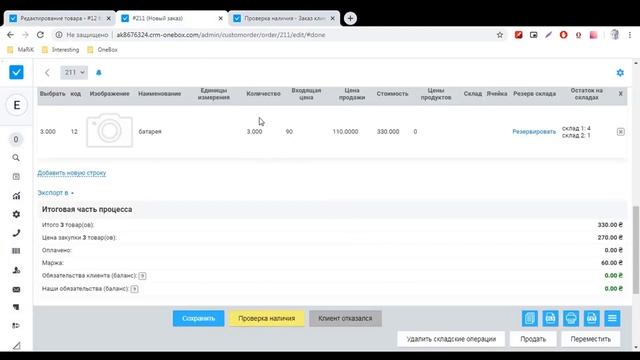Open the MaRiK bookmark folder
640x360 pixels.
[20, 50]
